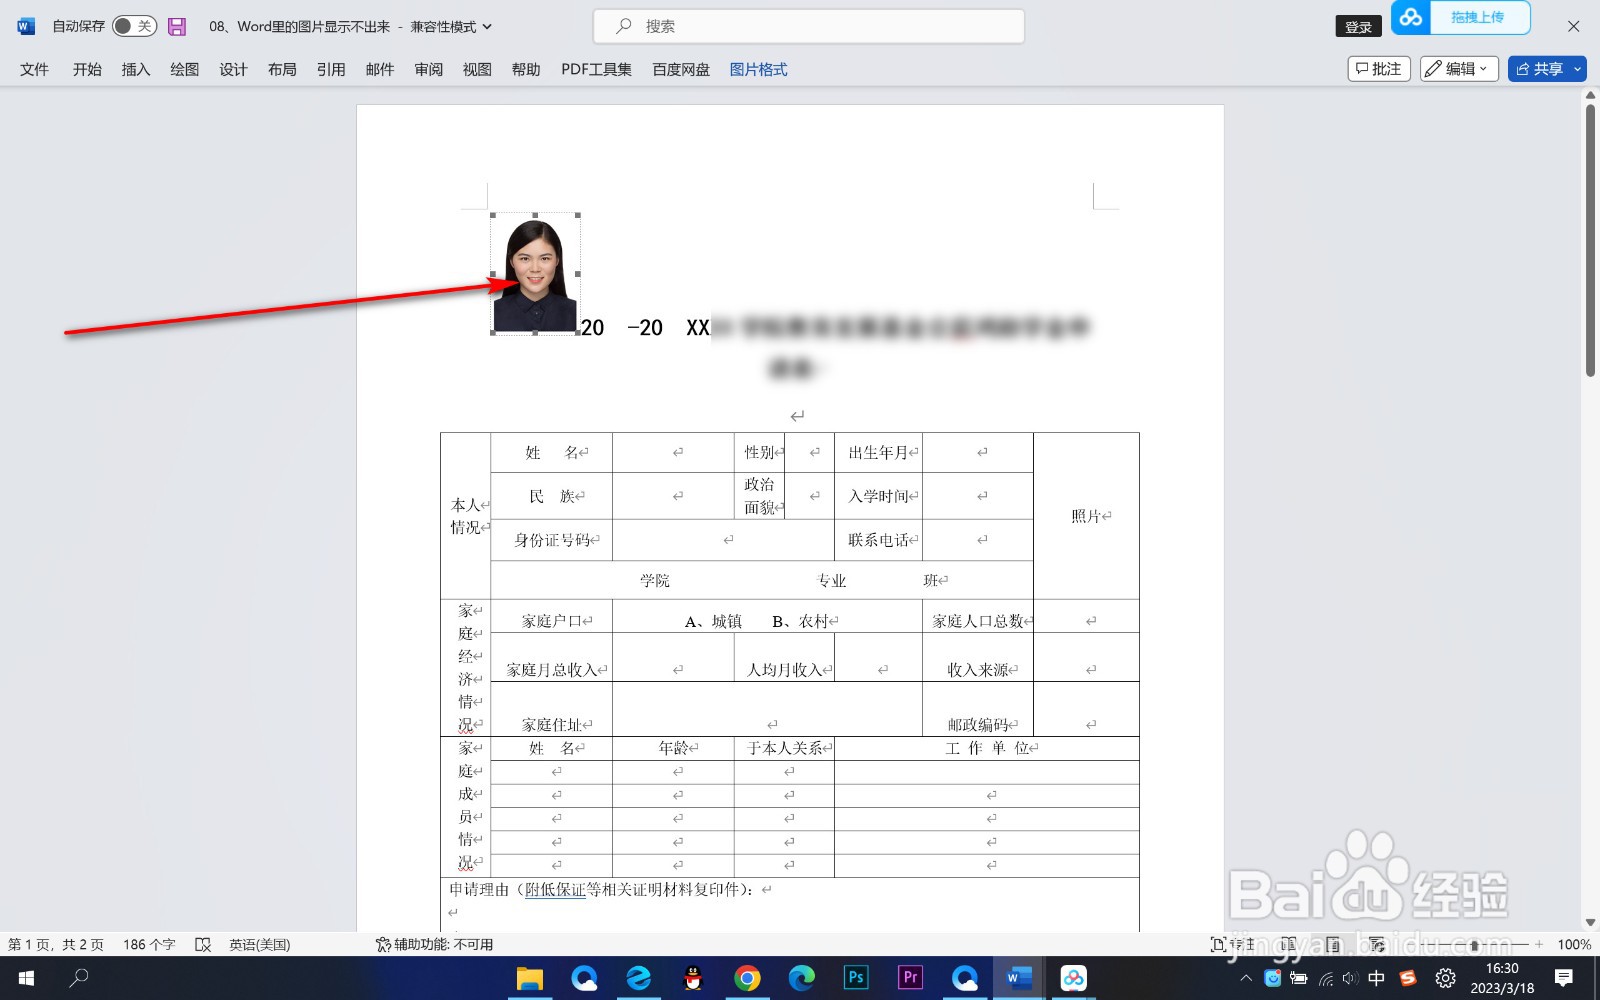Click the 登录 button
Image resolution: width=1600 pixels, height=1000 pixels.
point(1357,26)
